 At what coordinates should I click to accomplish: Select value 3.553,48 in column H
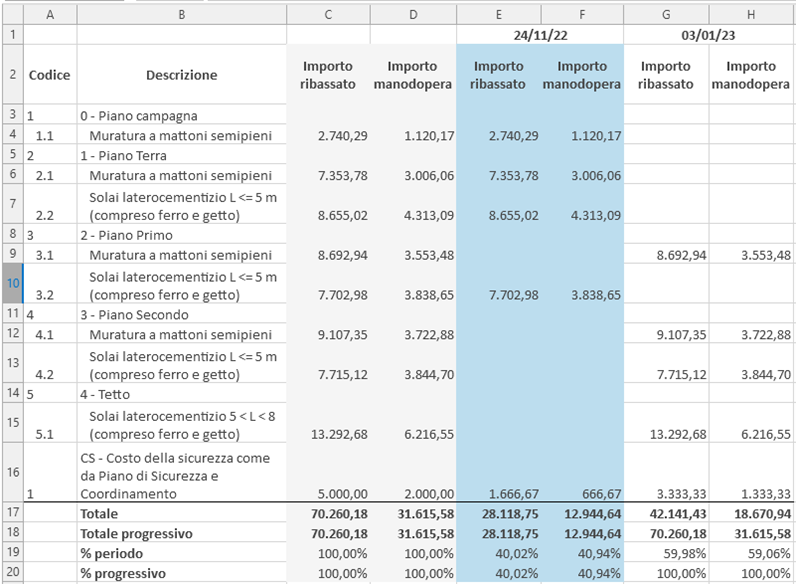(751, 254)
